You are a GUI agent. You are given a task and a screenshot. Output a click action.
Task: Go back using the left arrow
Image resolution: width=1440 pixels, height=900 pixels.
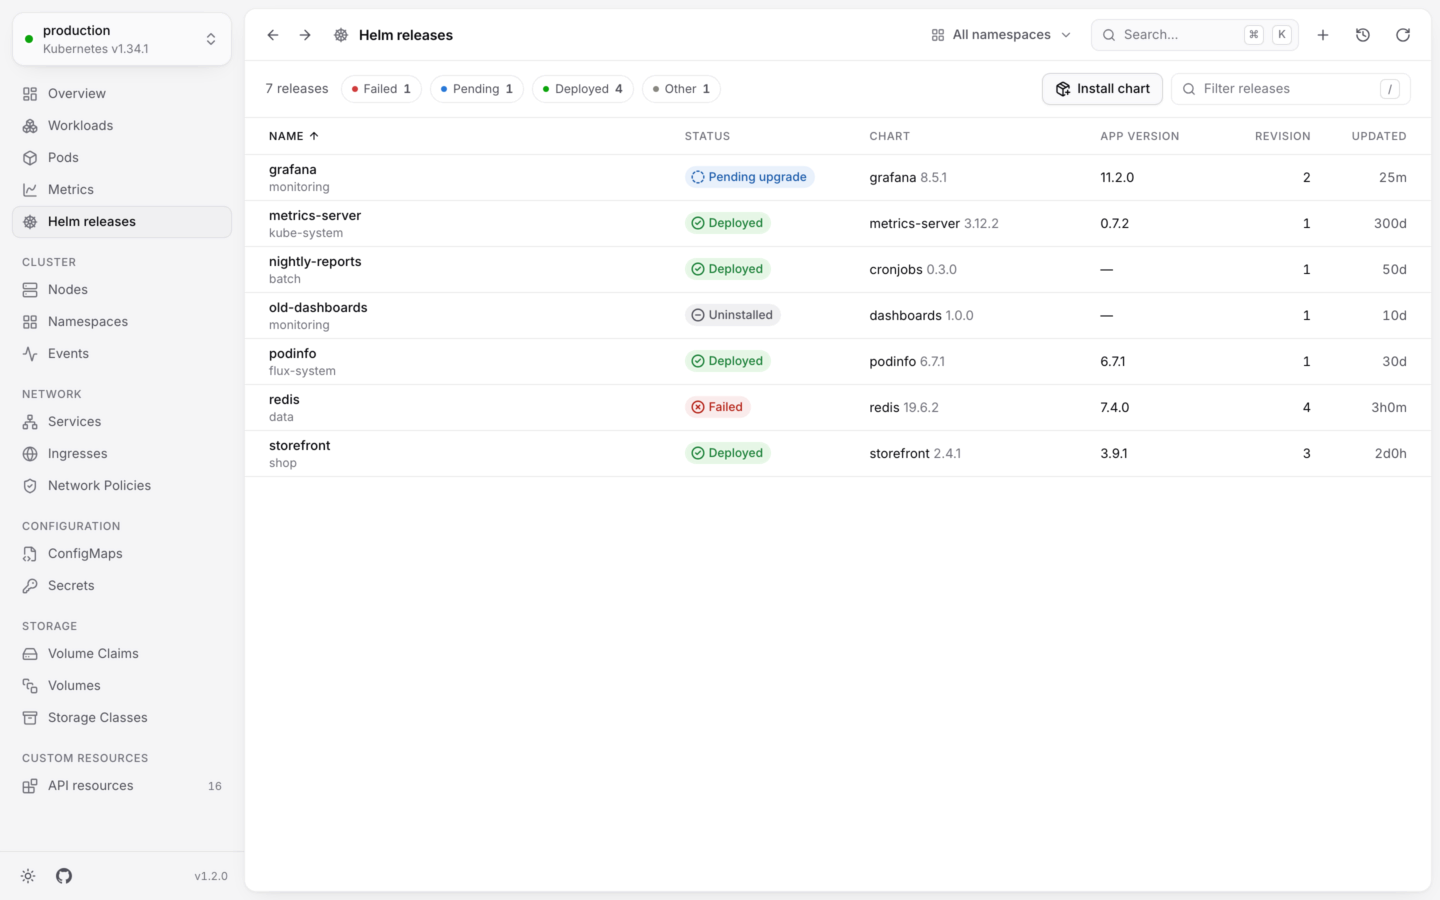coord(273,35)
